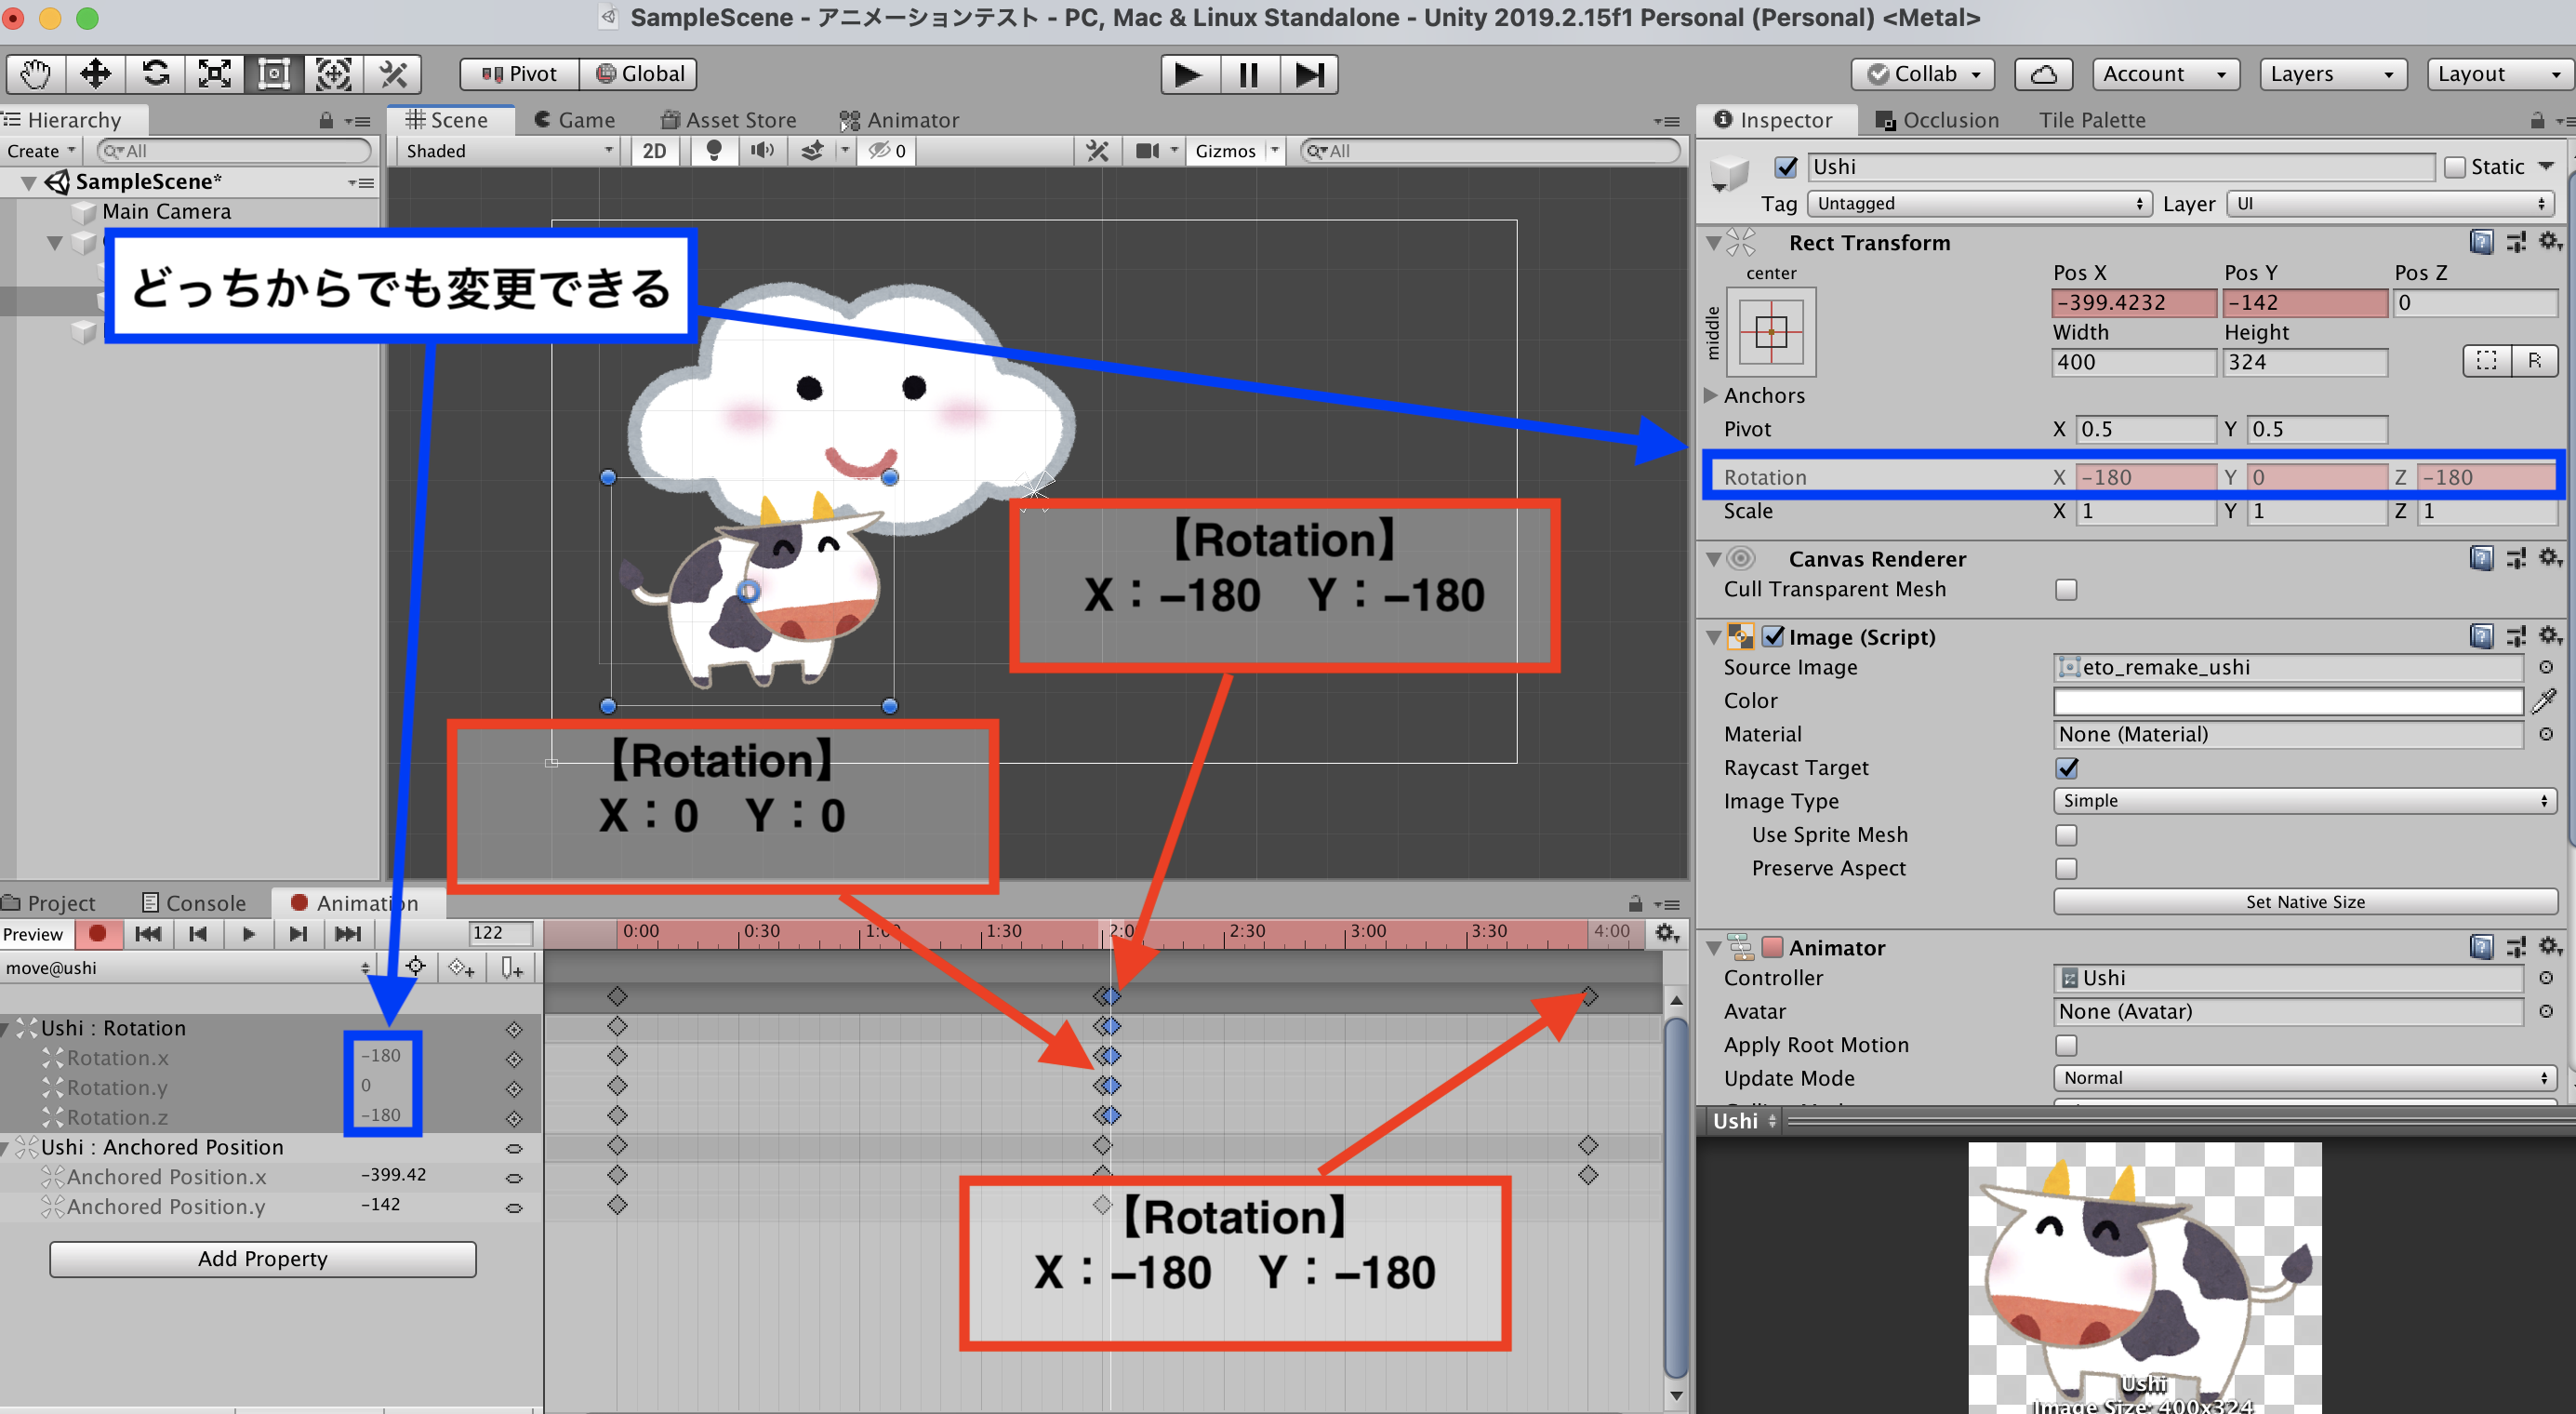2576x1414 pixels.
Task: Open animation clip selector move@ushi
Action: point(187,968)
